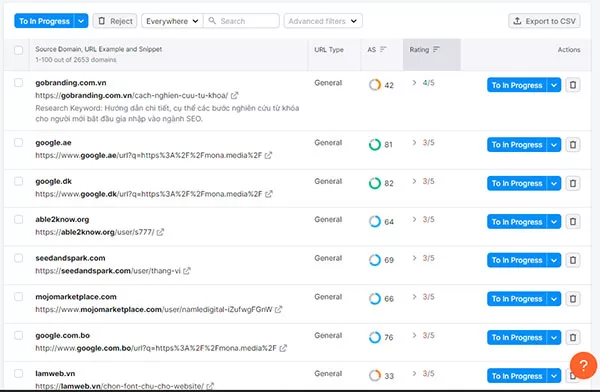The image size is (600, 392).
Task: Click the 3/5 rating for able2know.org
Action: [428, 219]
